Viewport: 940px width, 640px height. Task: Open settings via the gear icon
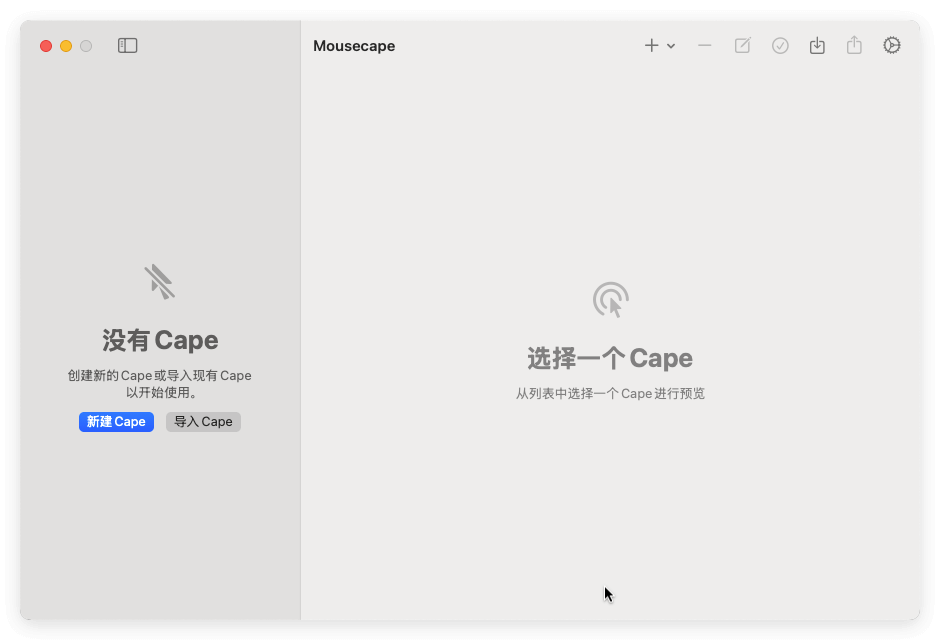892,46
